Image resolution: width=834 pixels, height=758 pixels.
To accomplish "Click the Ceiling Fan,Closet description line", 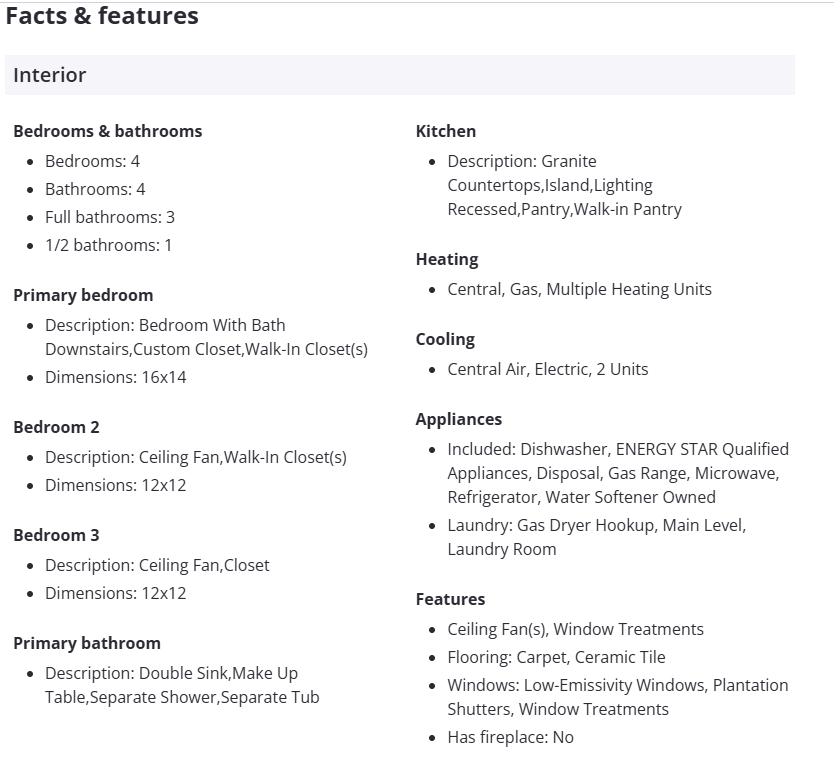I will 157,565.
